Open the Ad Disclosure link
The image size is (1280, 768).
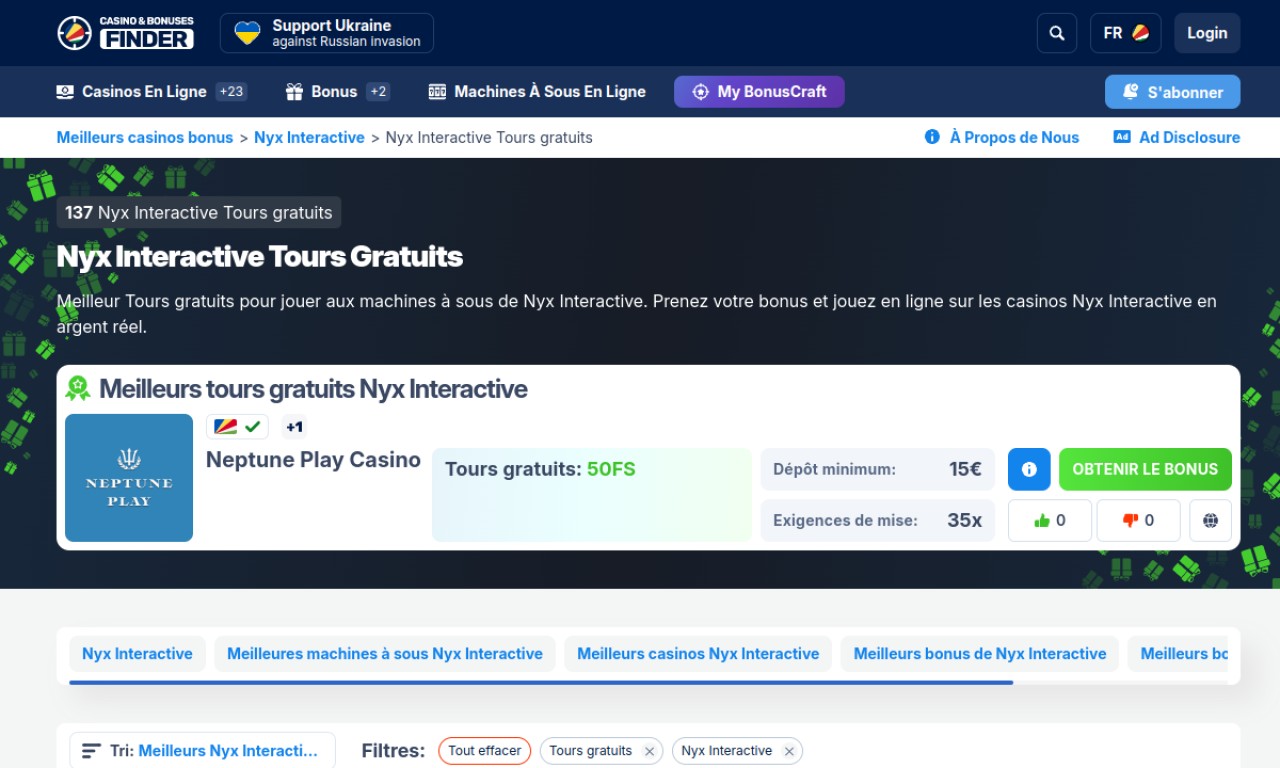1189,137
